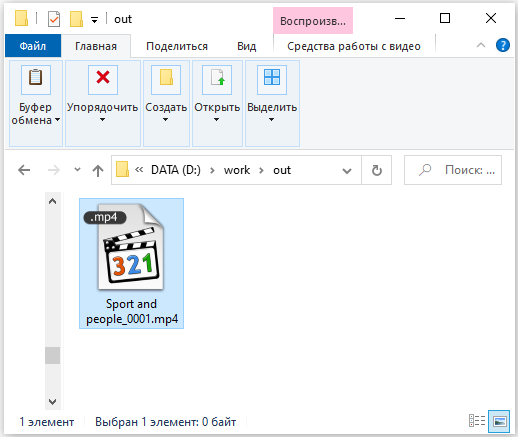
Task: Switch to details view in status bar
Action: click(477, 421)
